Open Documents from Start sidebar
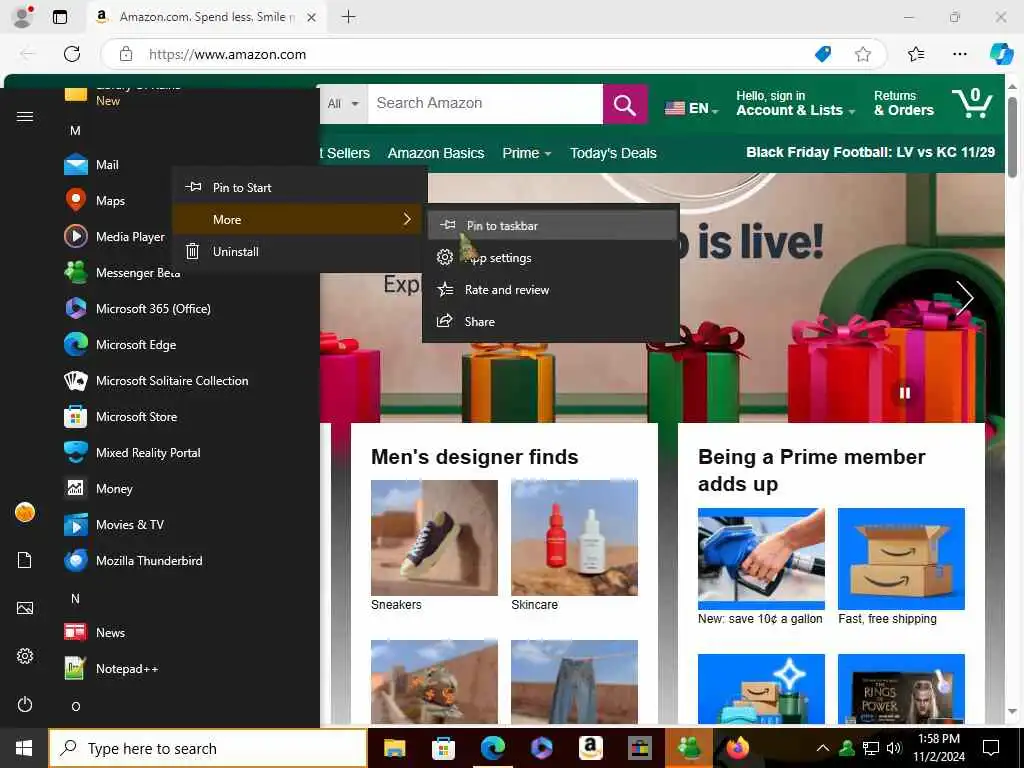The height and width of the screenshot is (768, 1024). [25, 560]
